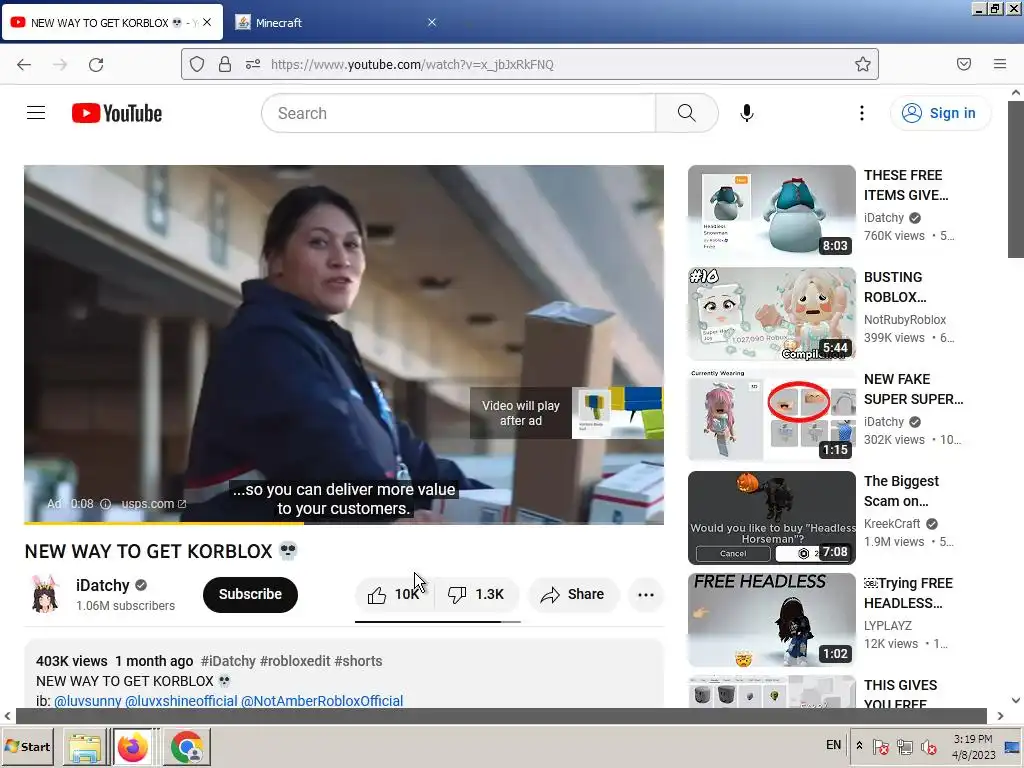Click THESE FREE ITEMS GIVE title
The image size is (1024, 768).
906,185
